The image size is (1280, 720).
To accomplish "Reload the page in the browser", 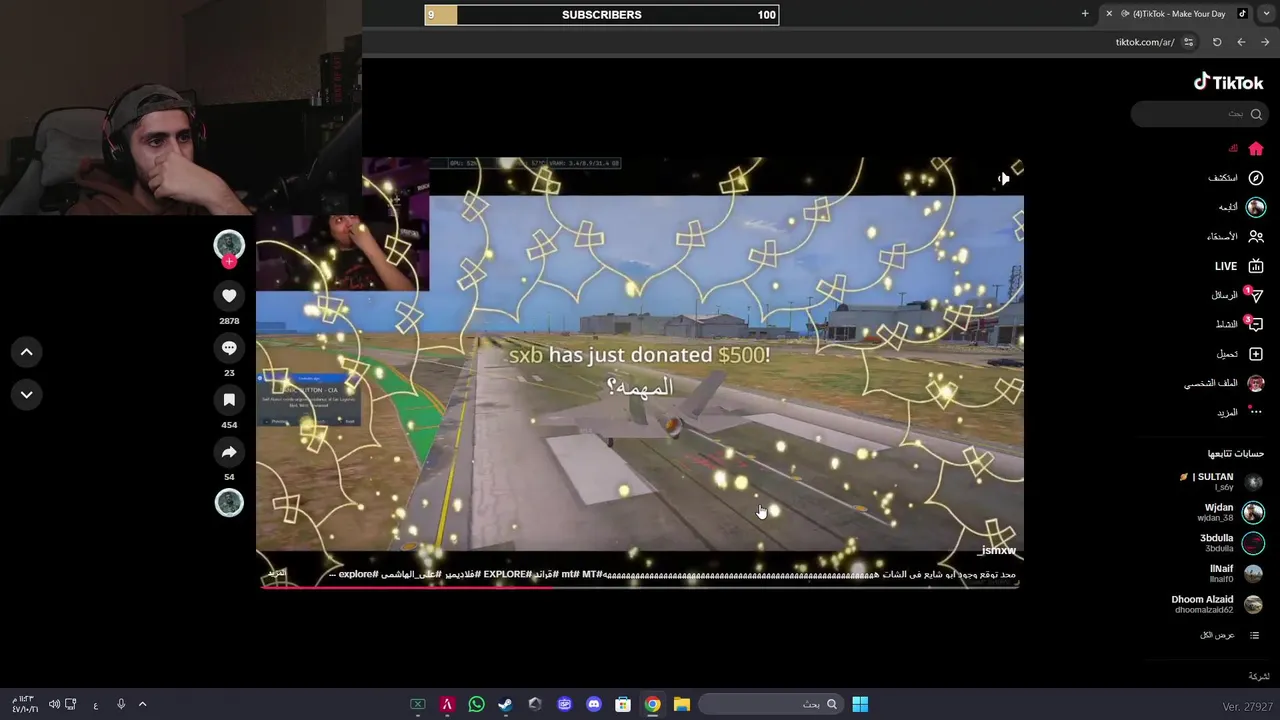I will click(1217, 42).
